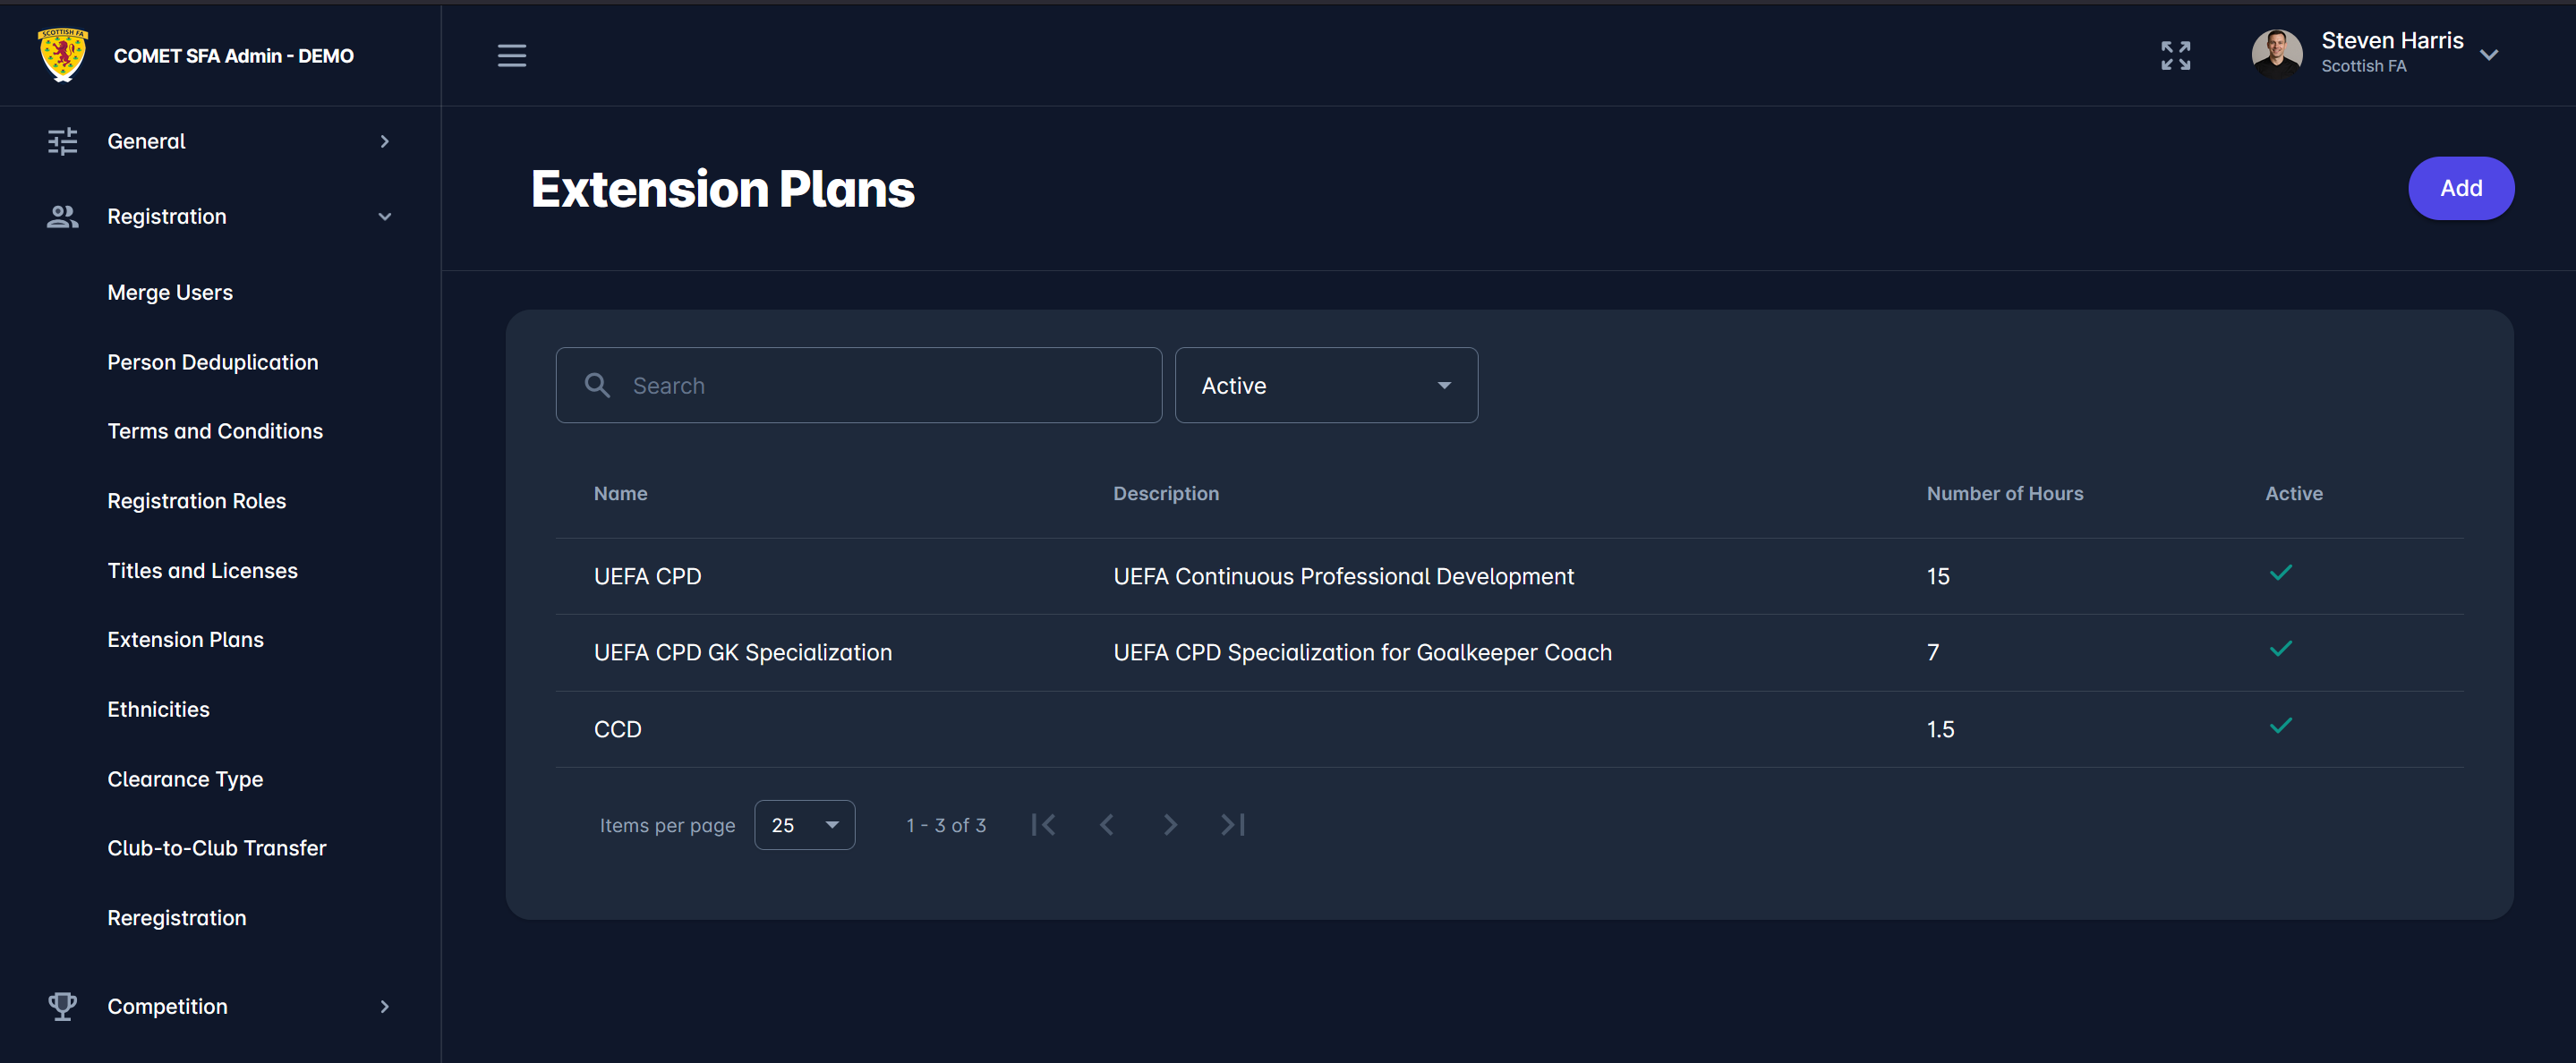This screenshot has width=2576, height=1063.
Task: Toggle fullscreen mode icon
Action: pyautogui.click(x=2175, y=56)
